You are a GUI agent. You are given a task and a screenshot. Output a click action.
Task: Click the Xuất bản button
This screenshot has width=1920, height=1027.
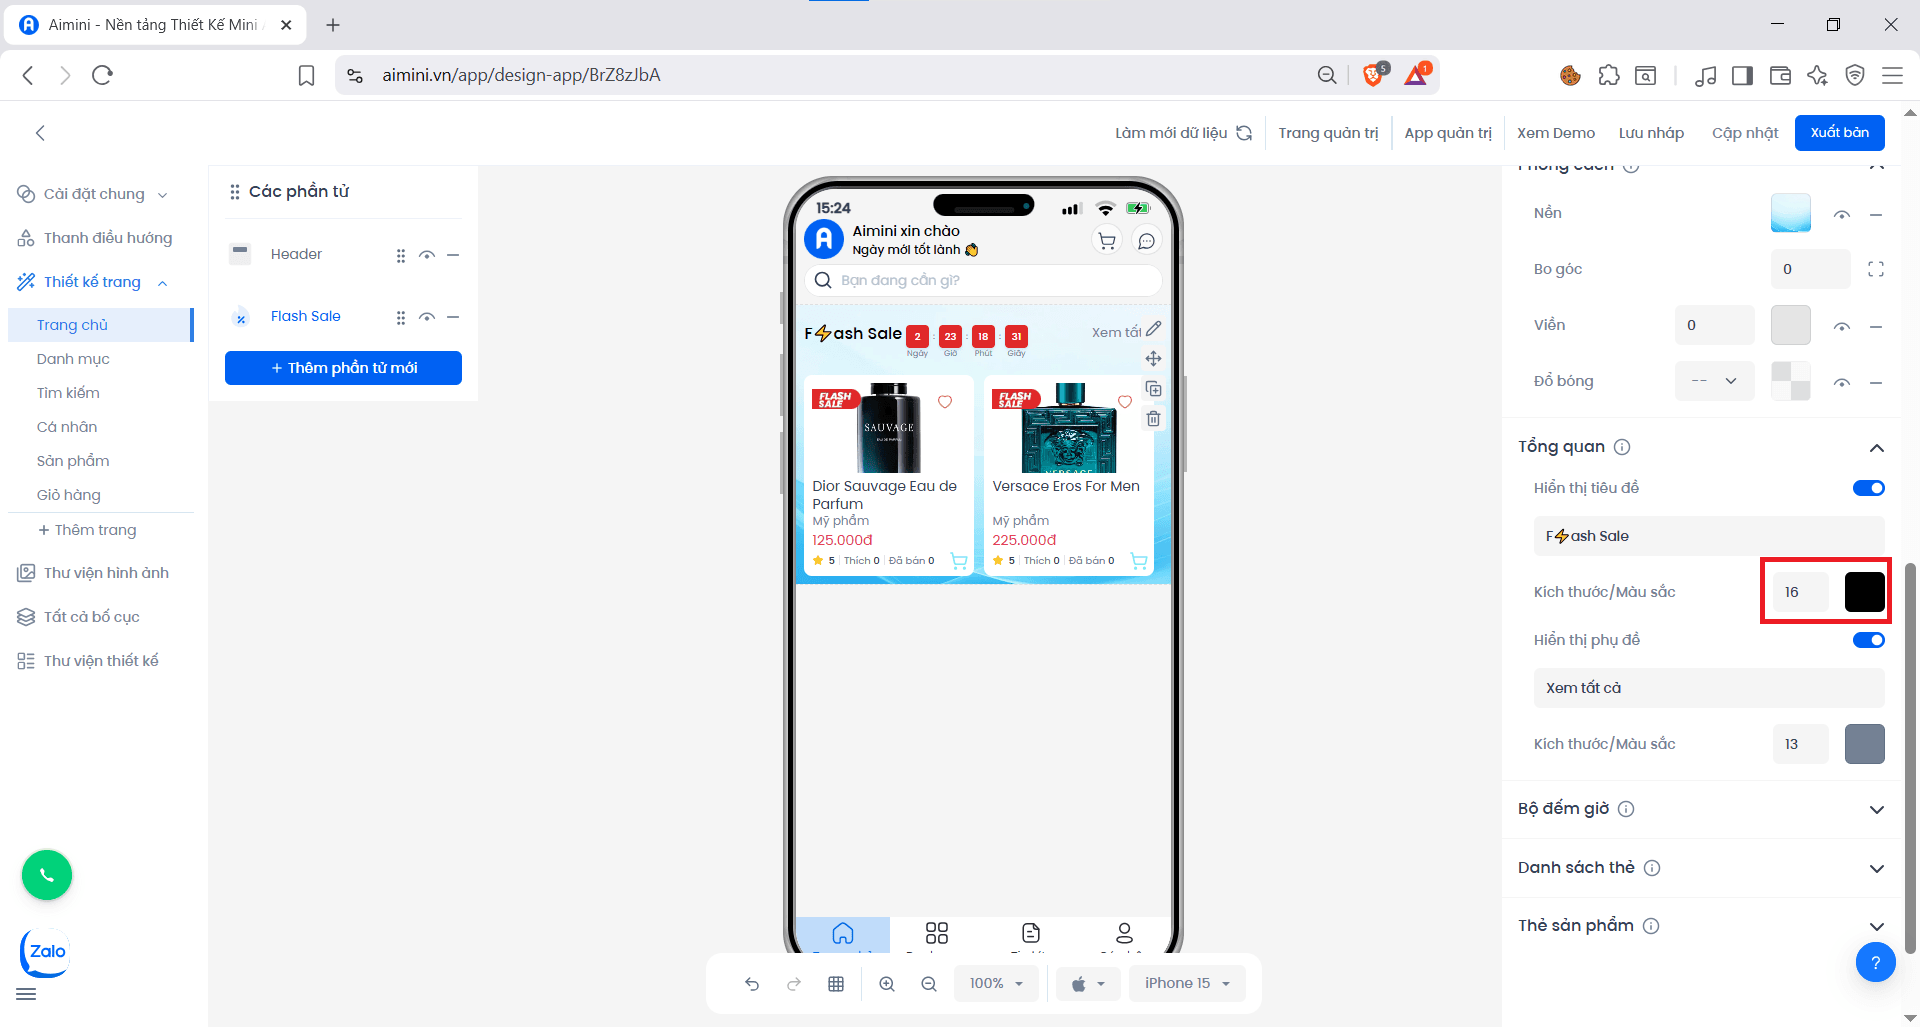tap(1839, 133)
